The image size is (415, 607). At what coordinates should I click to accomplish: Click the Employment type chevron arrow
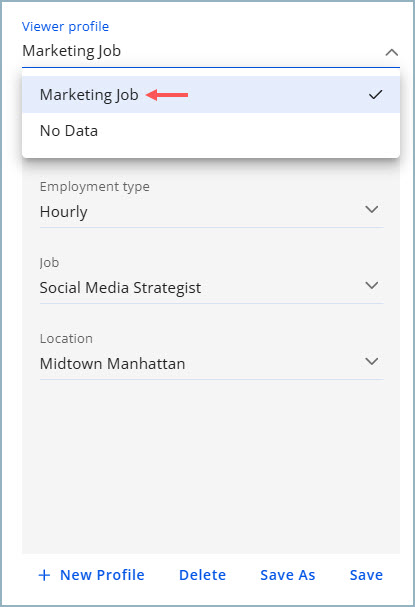372,209
